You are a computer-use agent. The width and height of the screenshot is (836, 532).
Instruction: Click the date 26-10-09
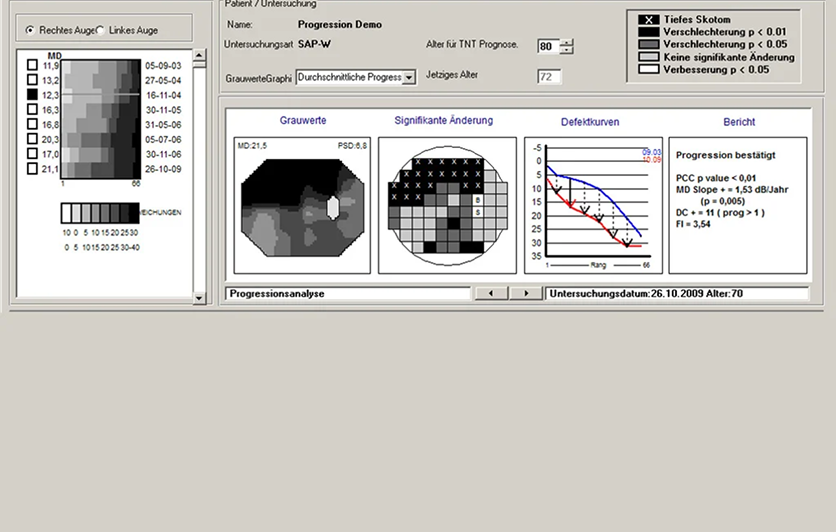[163, 169]
